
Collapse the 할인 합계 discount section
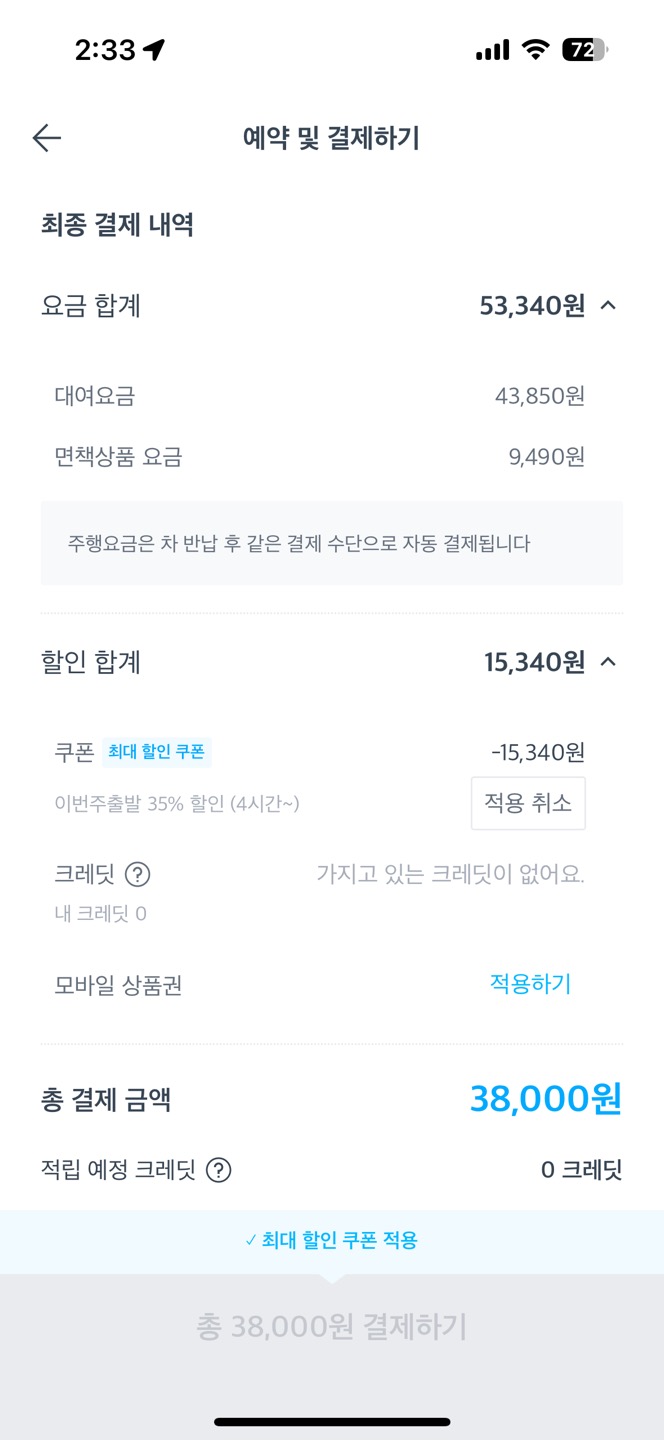point(606,662)
